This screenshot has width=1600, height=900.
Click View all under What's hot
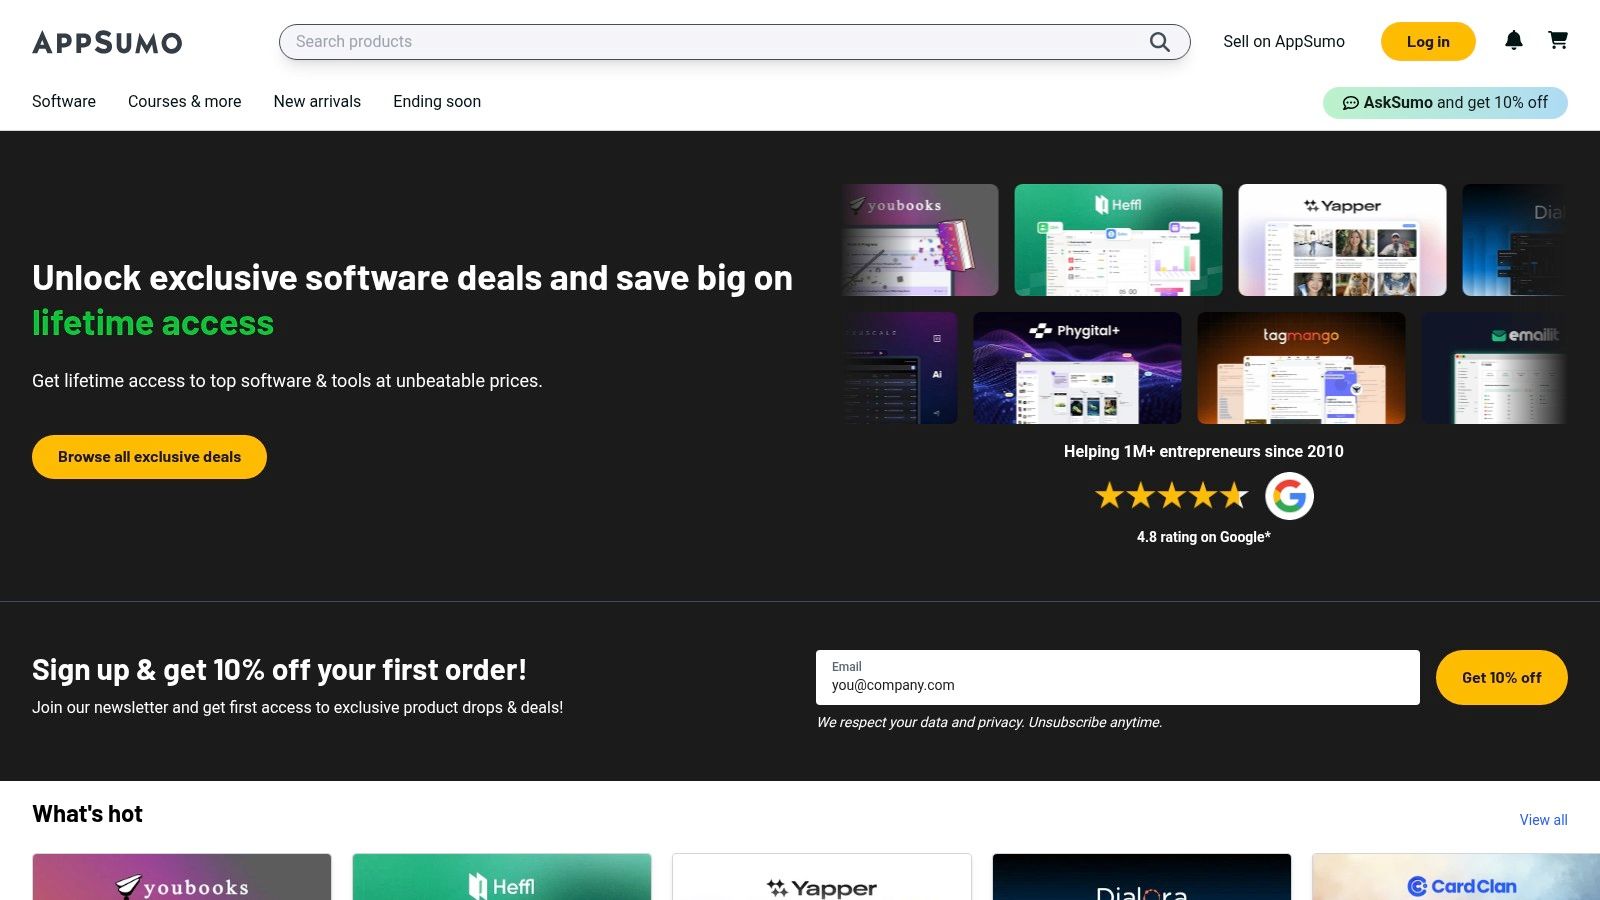1543,819
